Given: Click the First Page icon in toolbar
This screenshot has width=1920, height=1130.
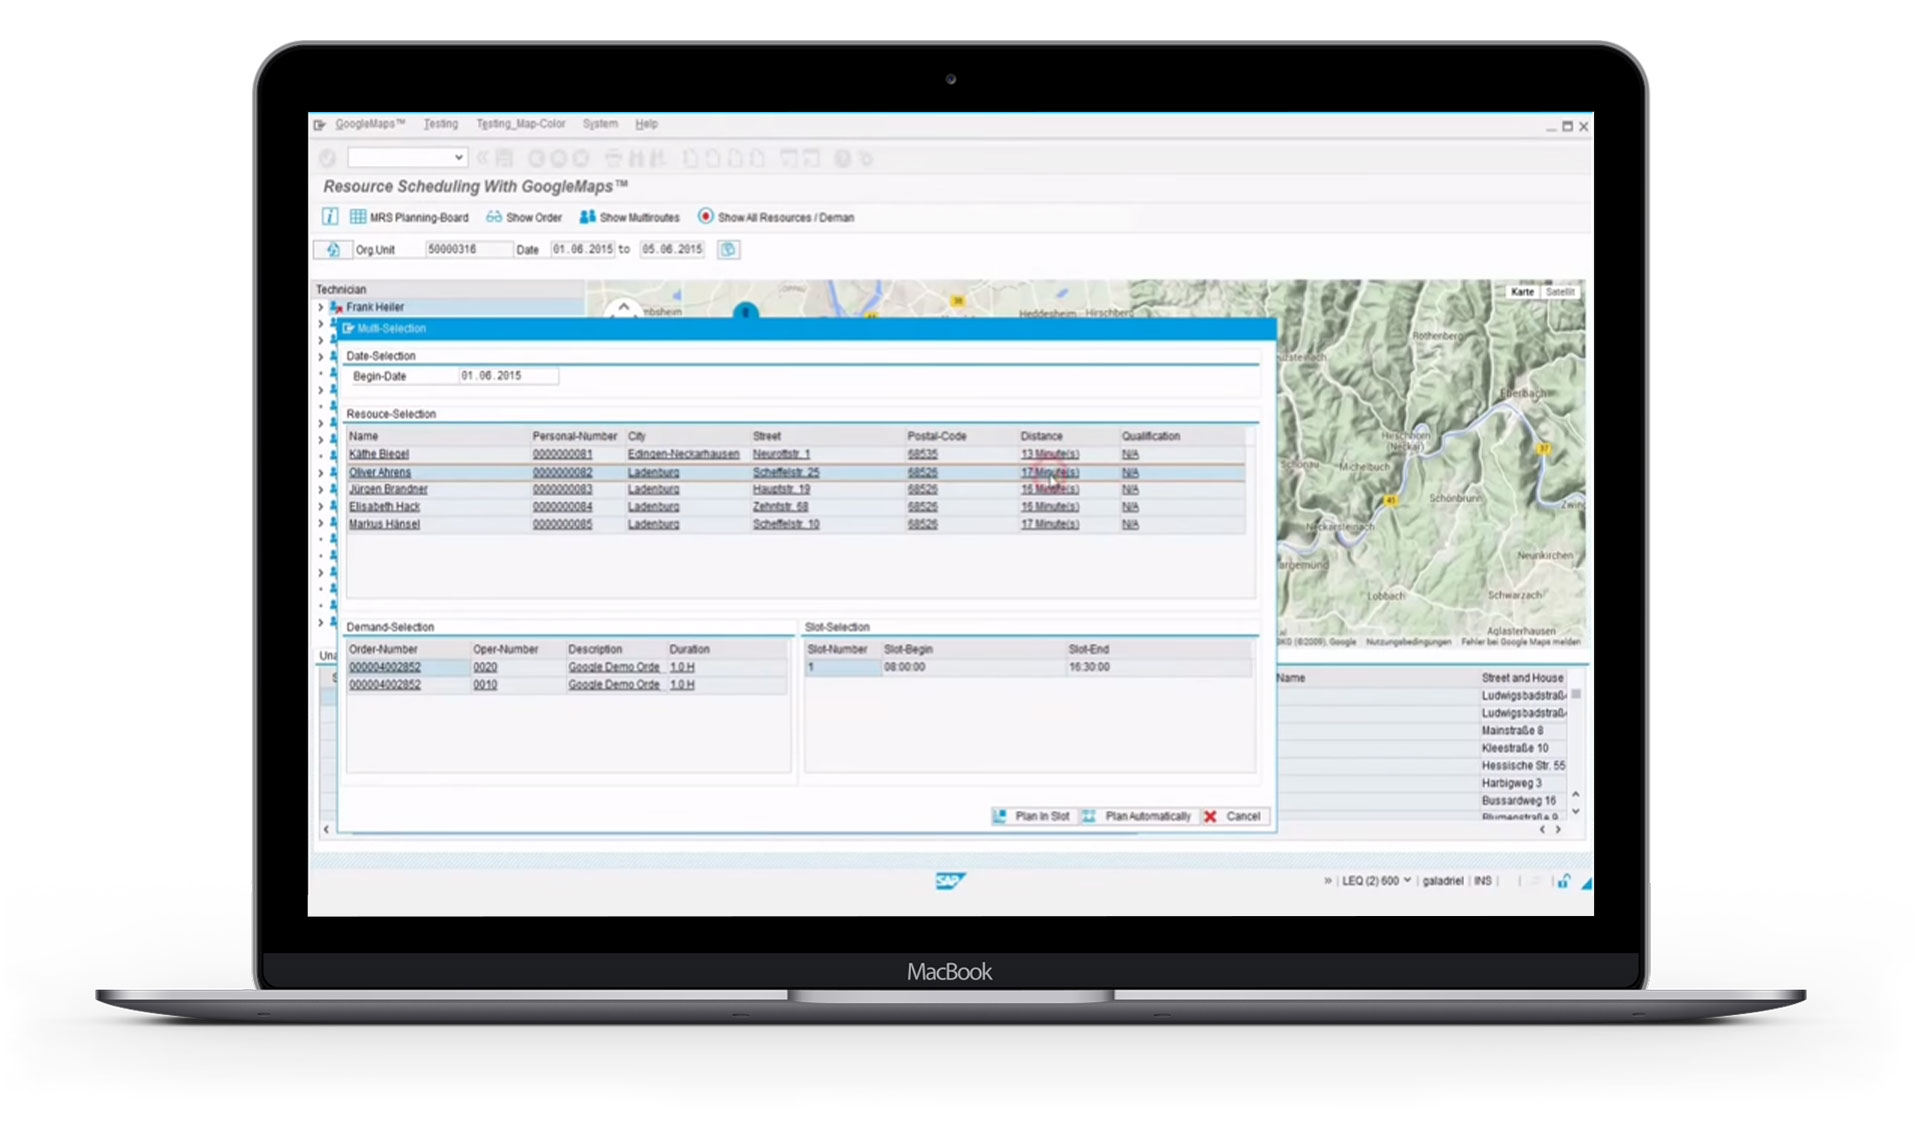Looking at the screenshot, I should pos(691,158).
